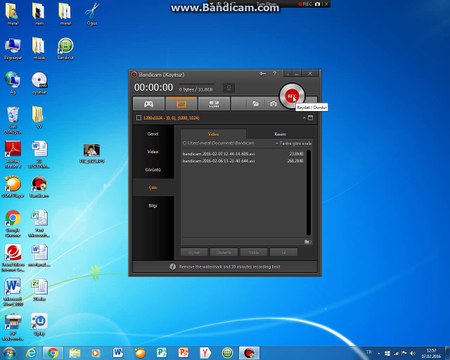Open the Trend Micro desktop shortcut
The image size is (450, 360).
tap(13, 258)
